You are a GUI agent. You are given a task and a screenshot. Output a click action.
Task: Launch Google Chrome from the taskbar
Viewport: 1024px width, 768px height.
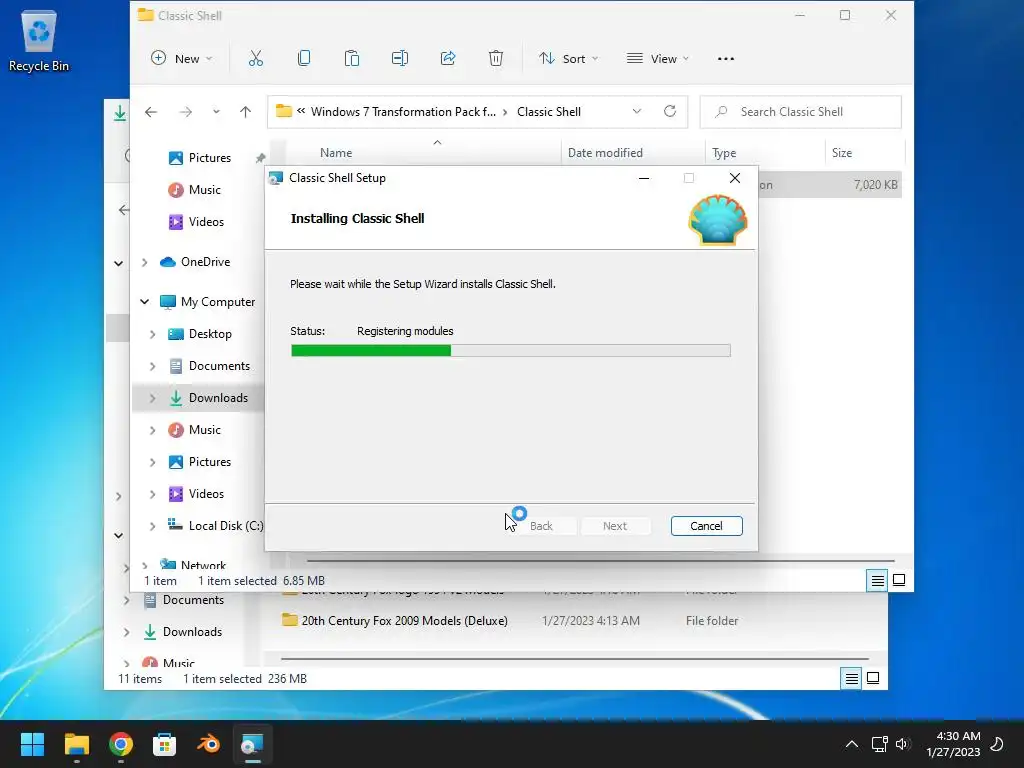click(121, 744)
